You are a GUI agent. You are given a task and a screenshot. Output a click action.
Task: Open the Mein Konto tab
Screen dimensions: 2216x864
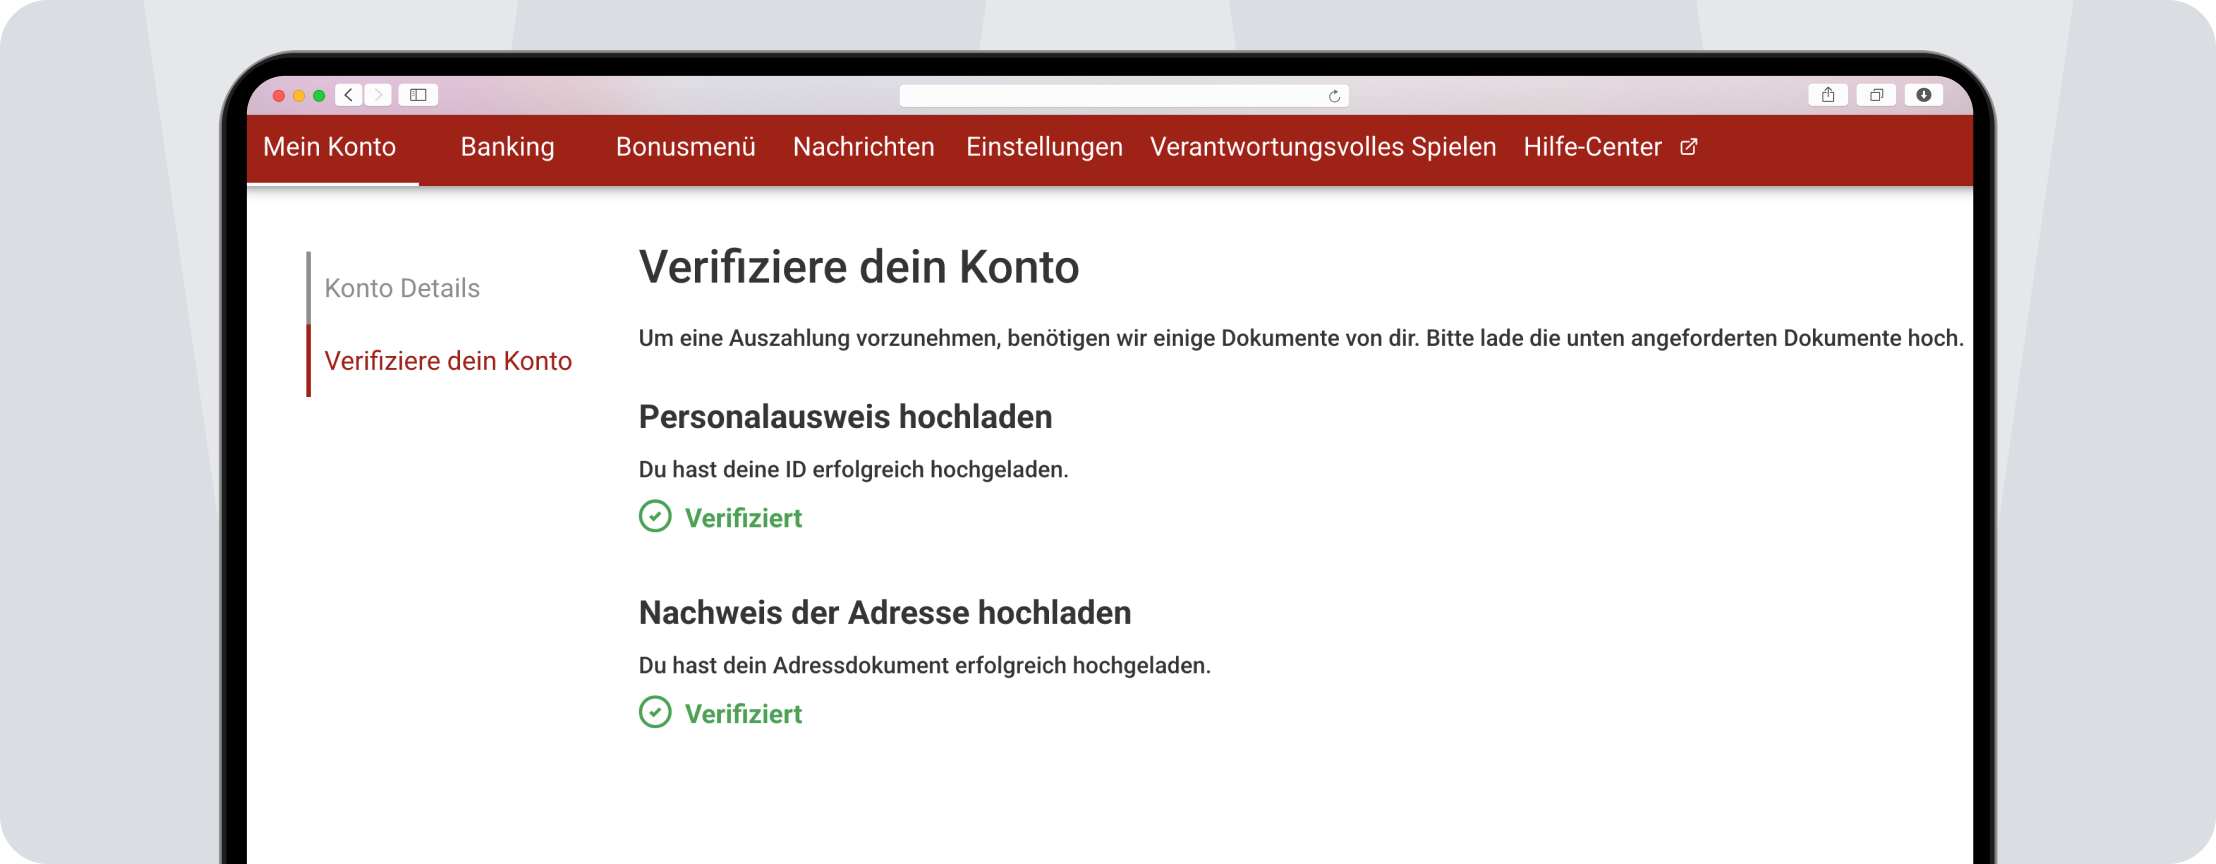click(330, 147)
